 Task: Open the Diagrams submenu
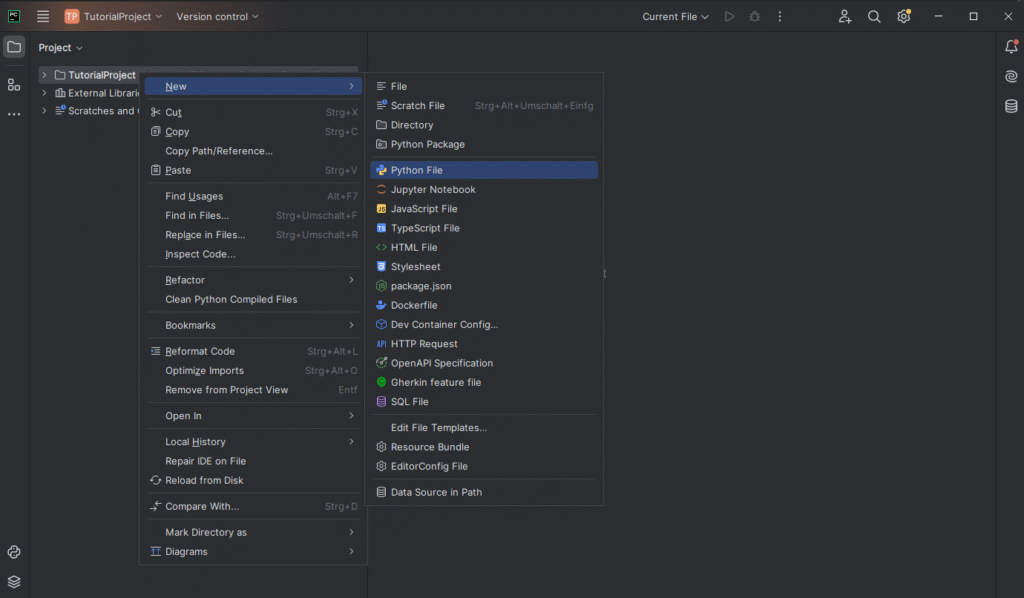(253, 552)
